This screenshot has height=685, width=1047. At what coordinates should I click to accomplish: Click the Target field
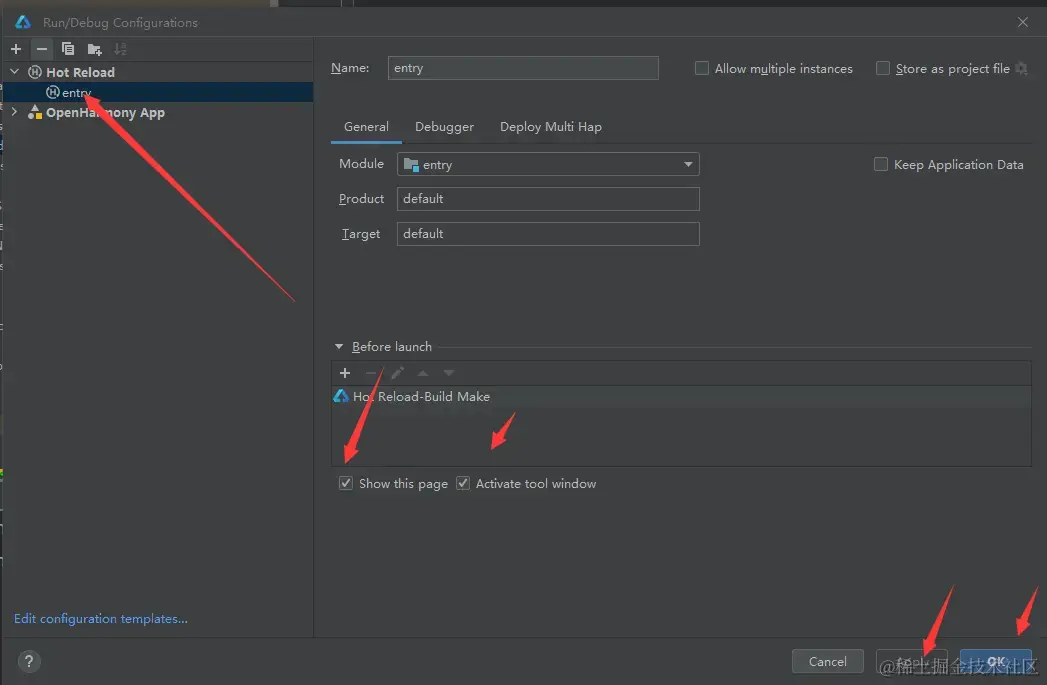click(548, 234)
